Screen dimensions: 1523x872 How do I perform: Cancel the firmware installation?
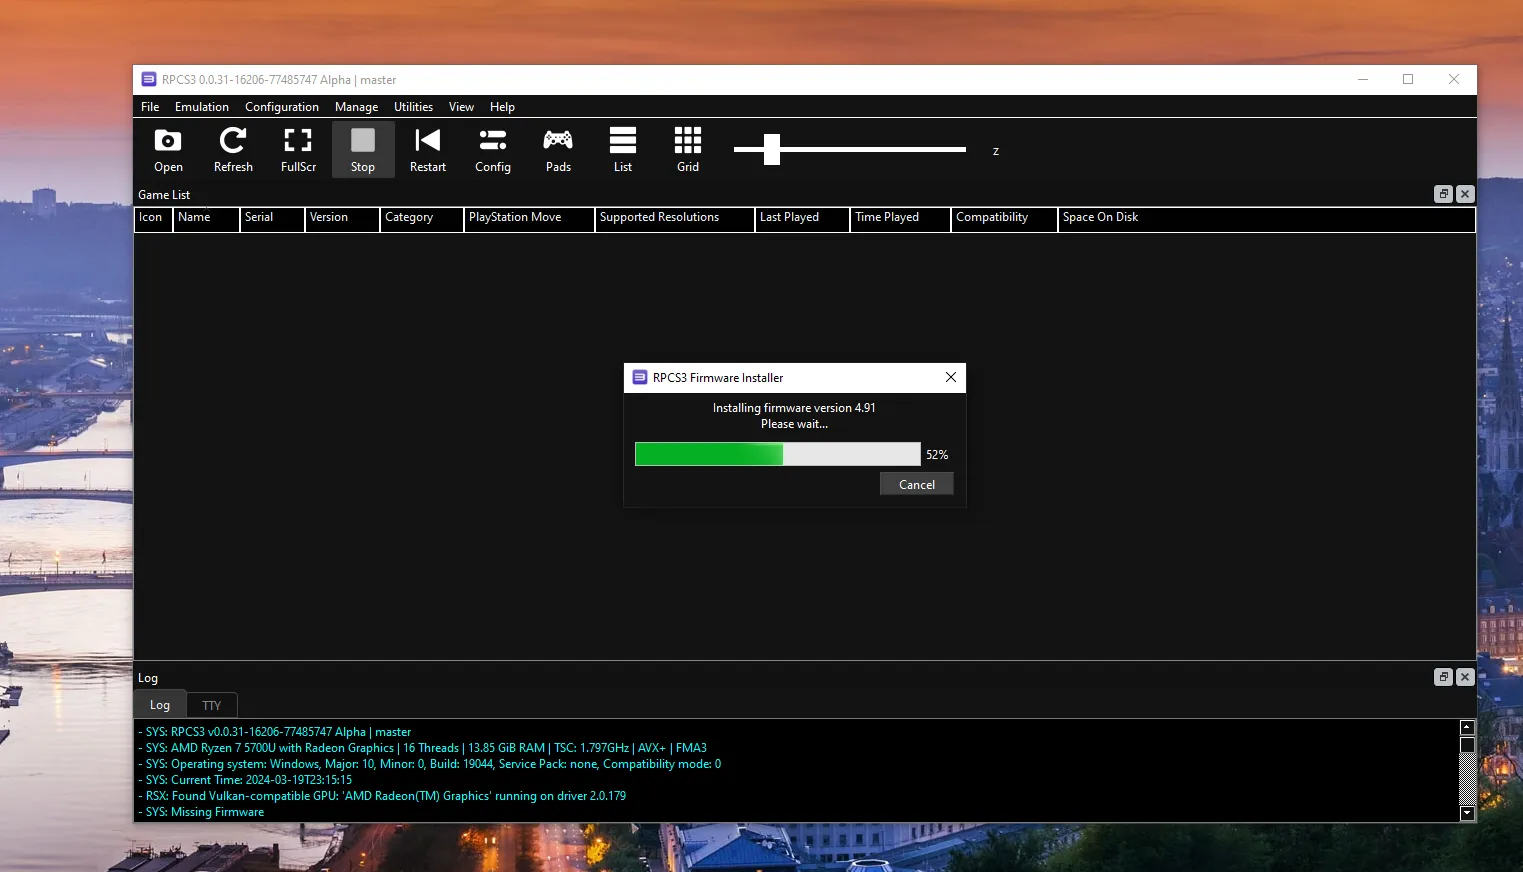(916, 484)
